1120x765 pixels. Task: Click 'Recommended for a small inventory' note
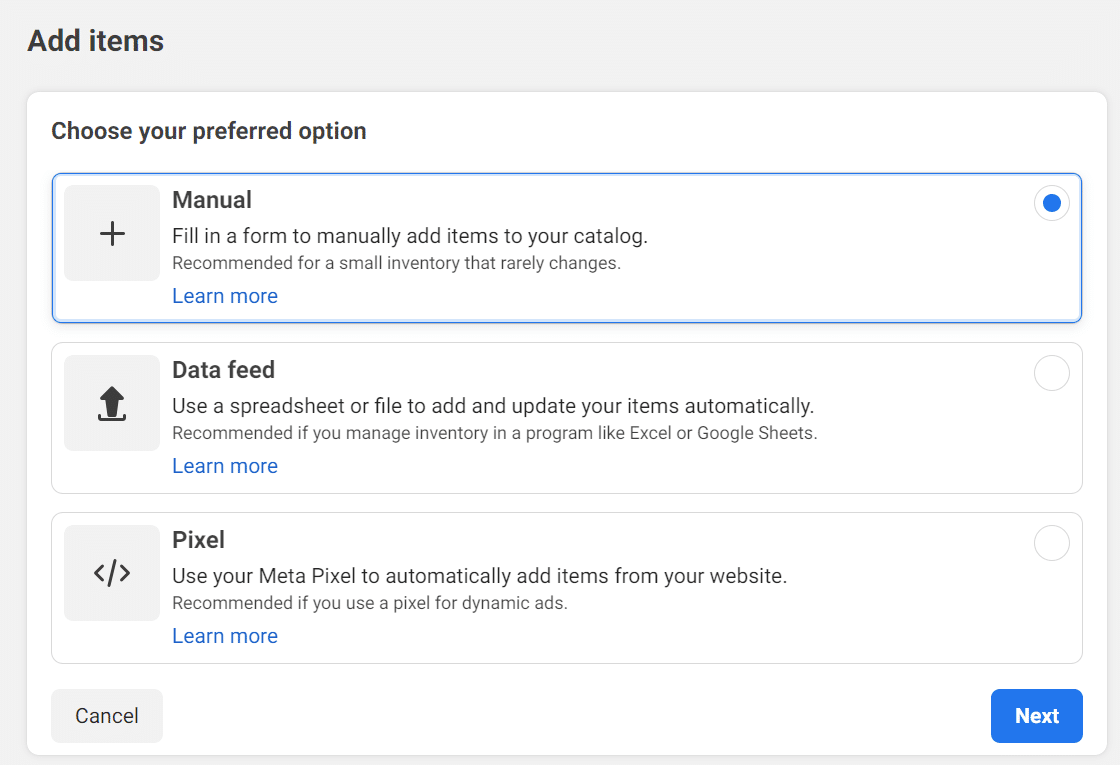396,264
